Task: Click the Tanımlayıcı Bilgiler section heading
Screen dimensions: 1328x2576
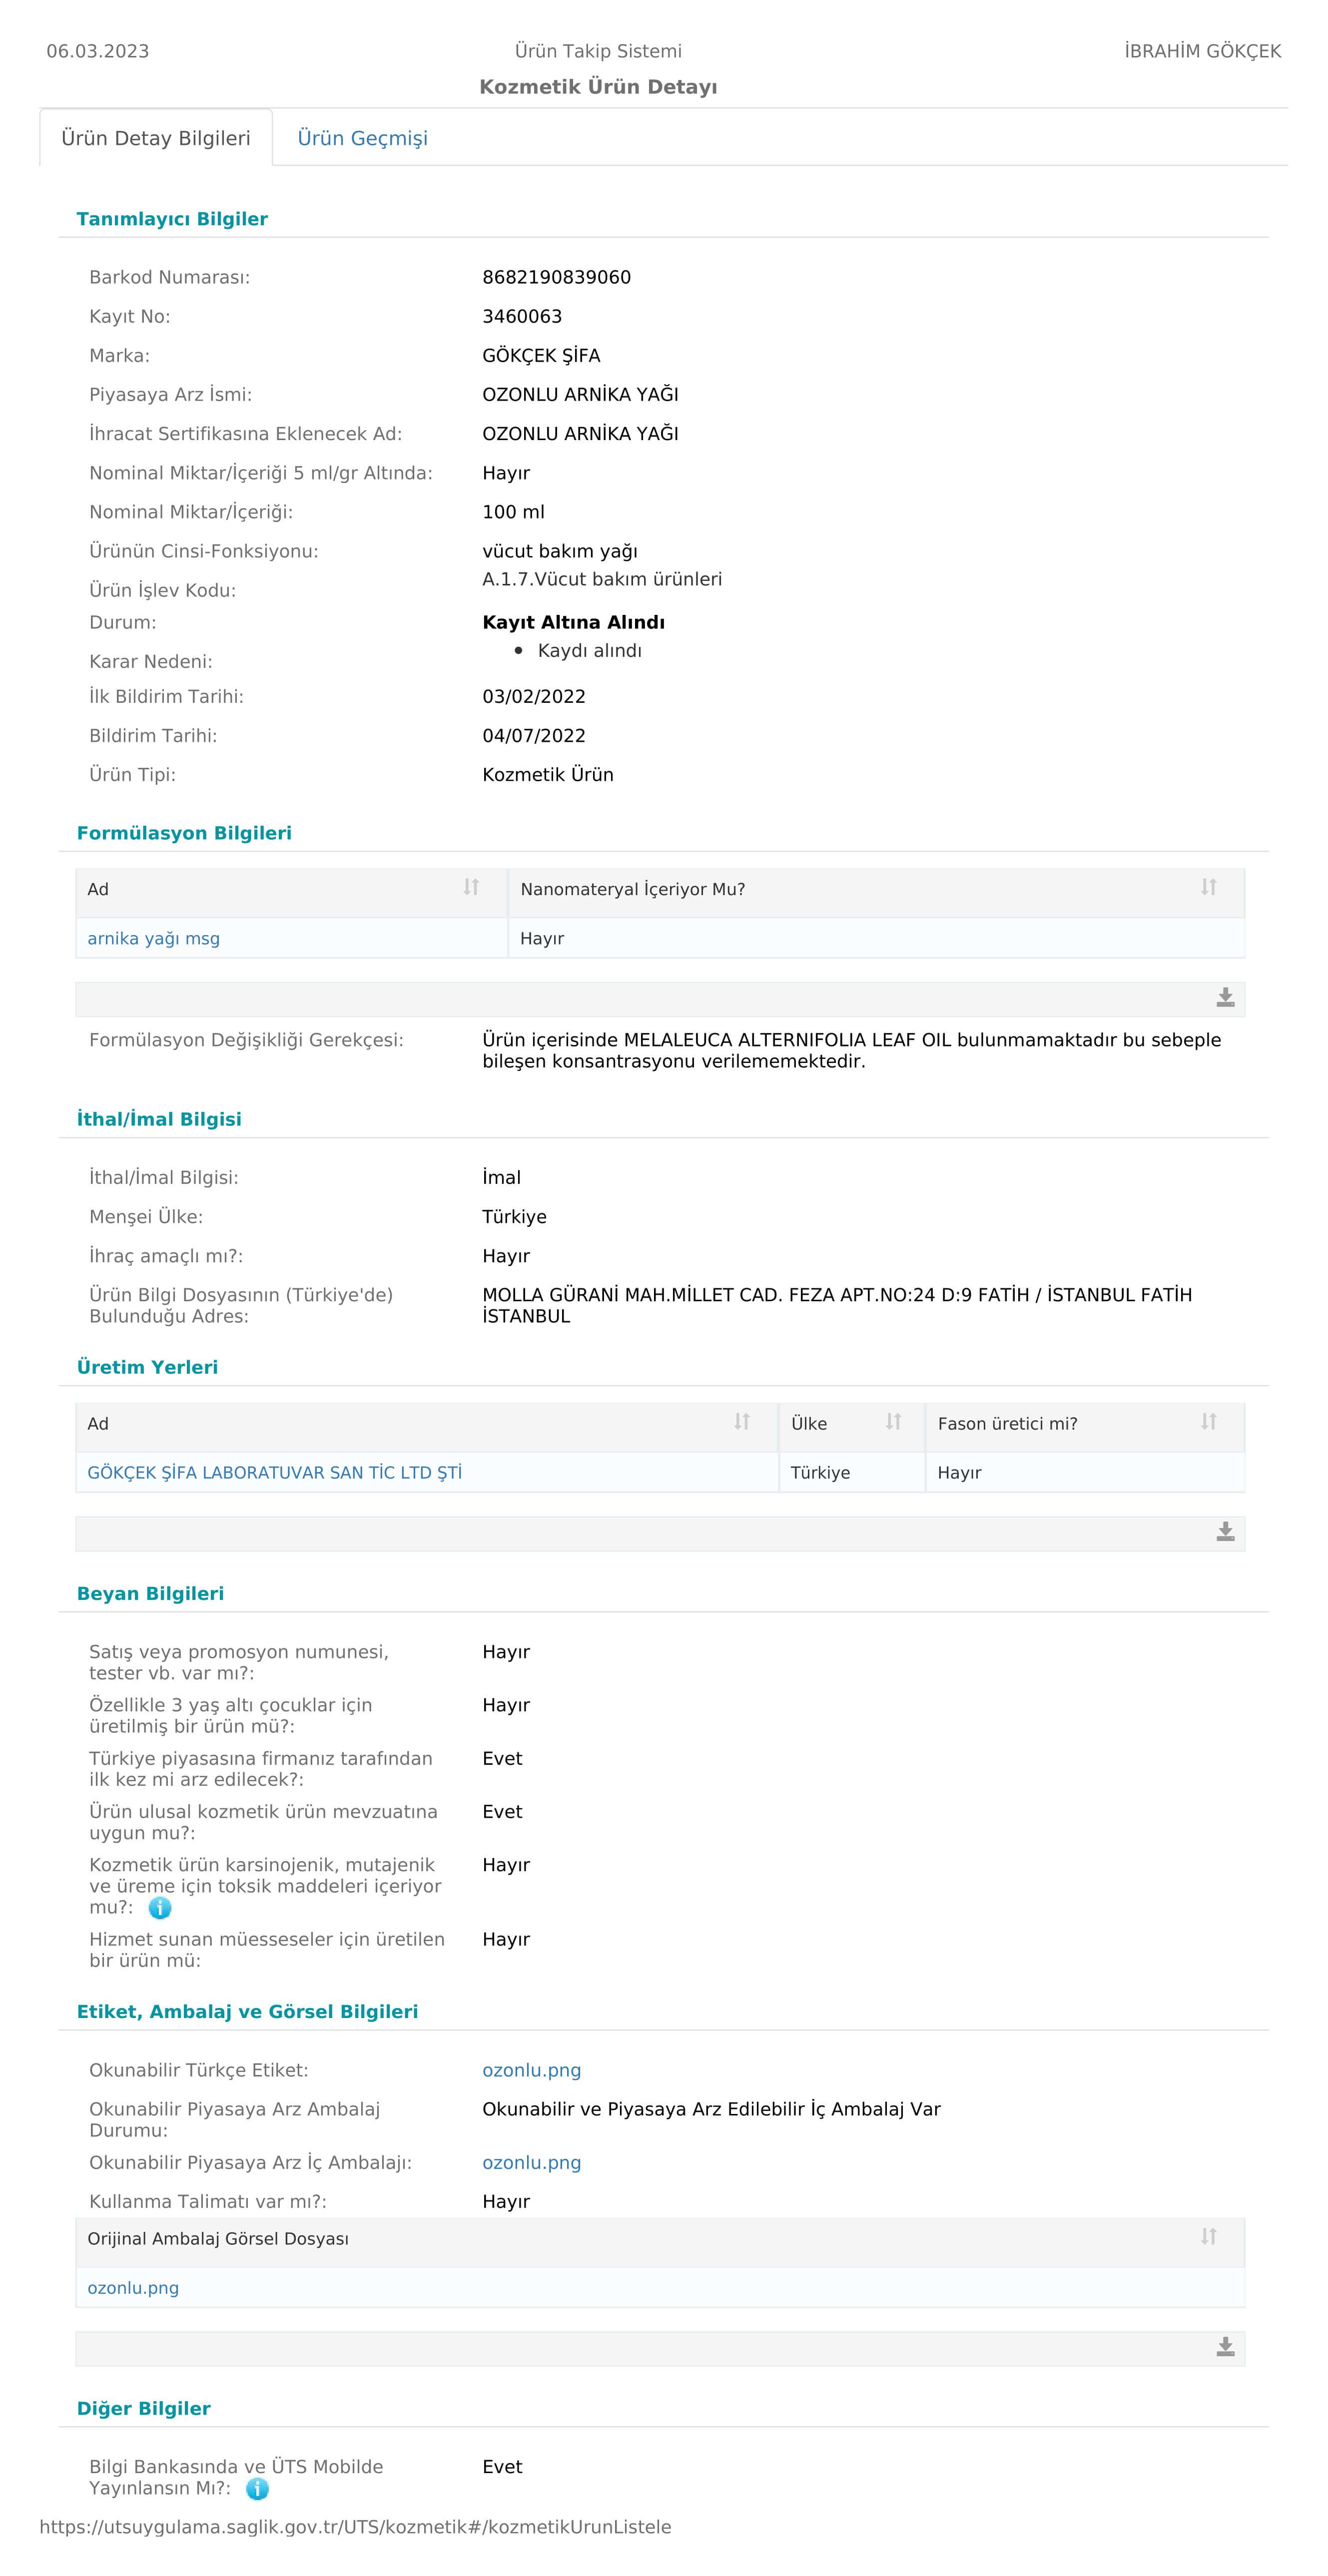Action: (x=172, y=219)
